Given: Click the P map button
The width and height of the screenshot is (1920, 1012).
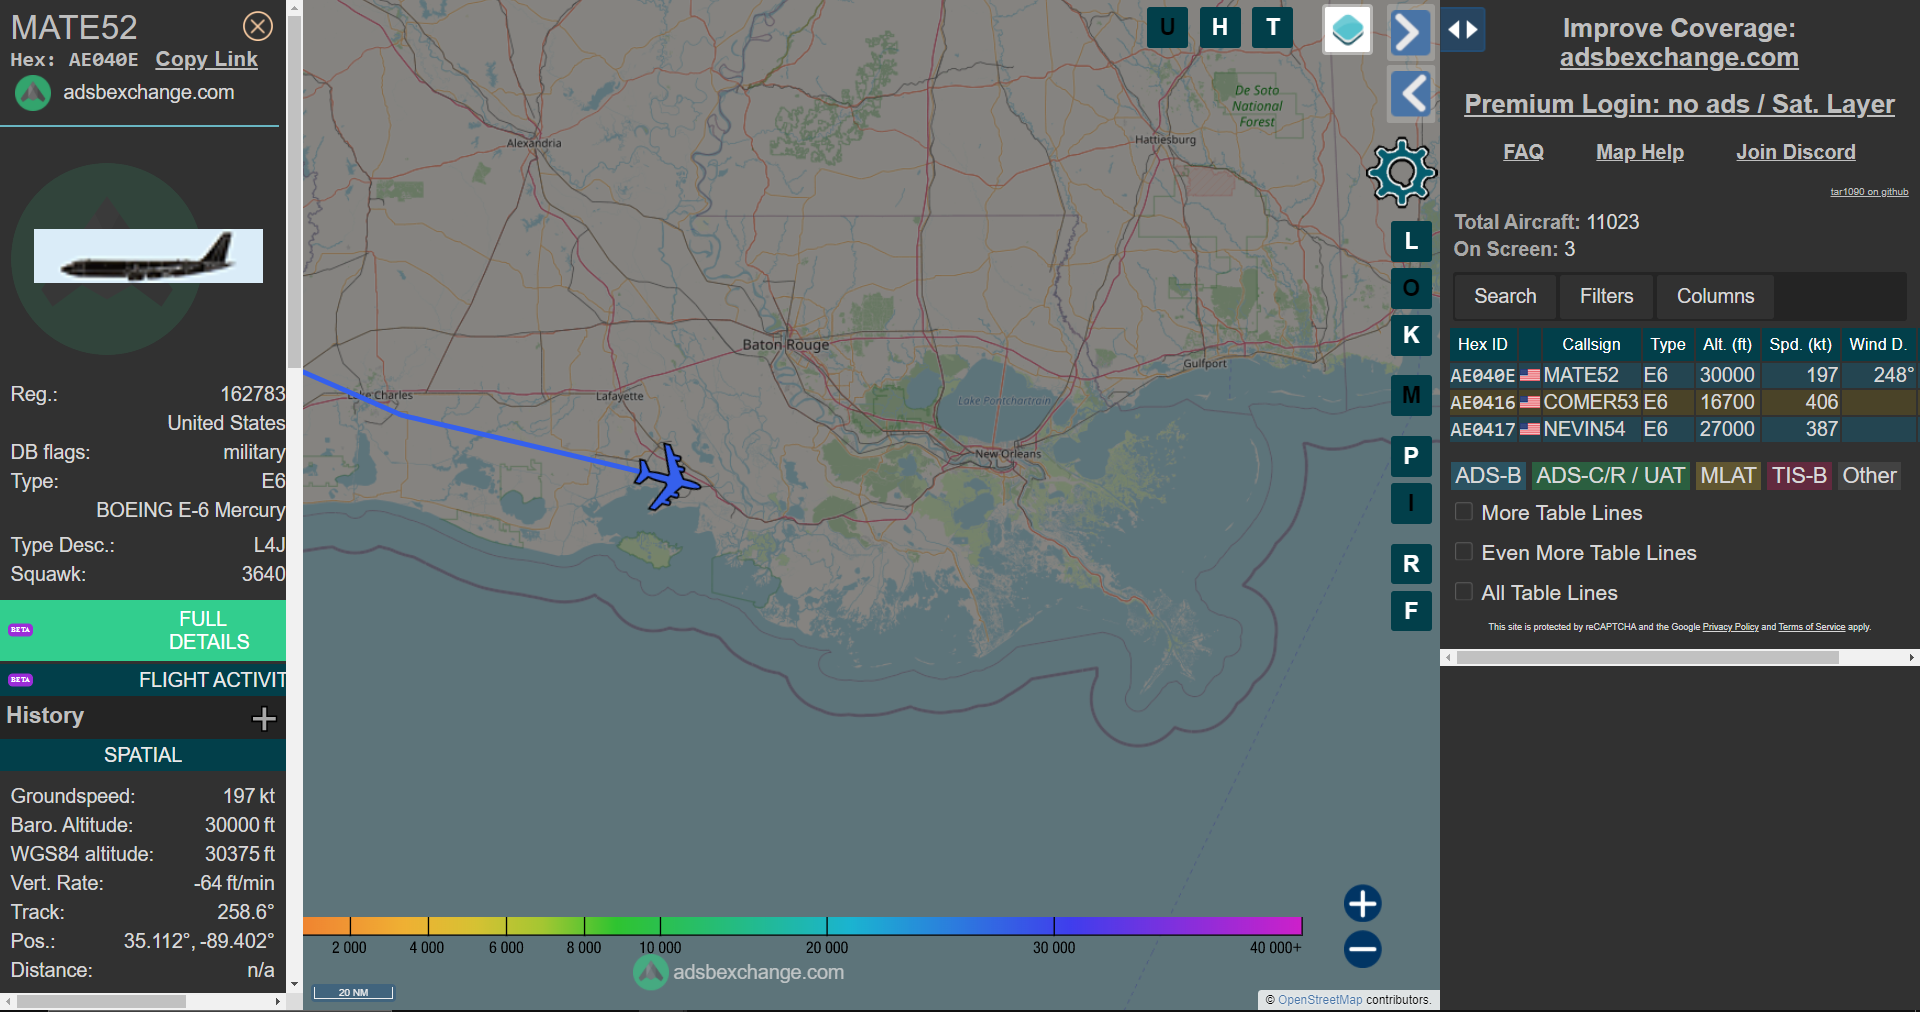Looking at the screenshot, I should pos(1411,456).
